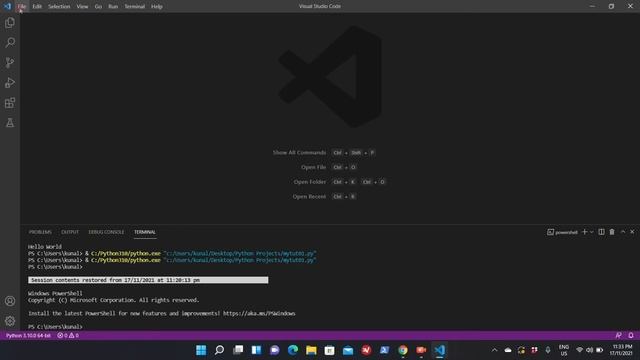Split the terminal
This screenshot has width=640, height=360.
click(x=601, y=232)
